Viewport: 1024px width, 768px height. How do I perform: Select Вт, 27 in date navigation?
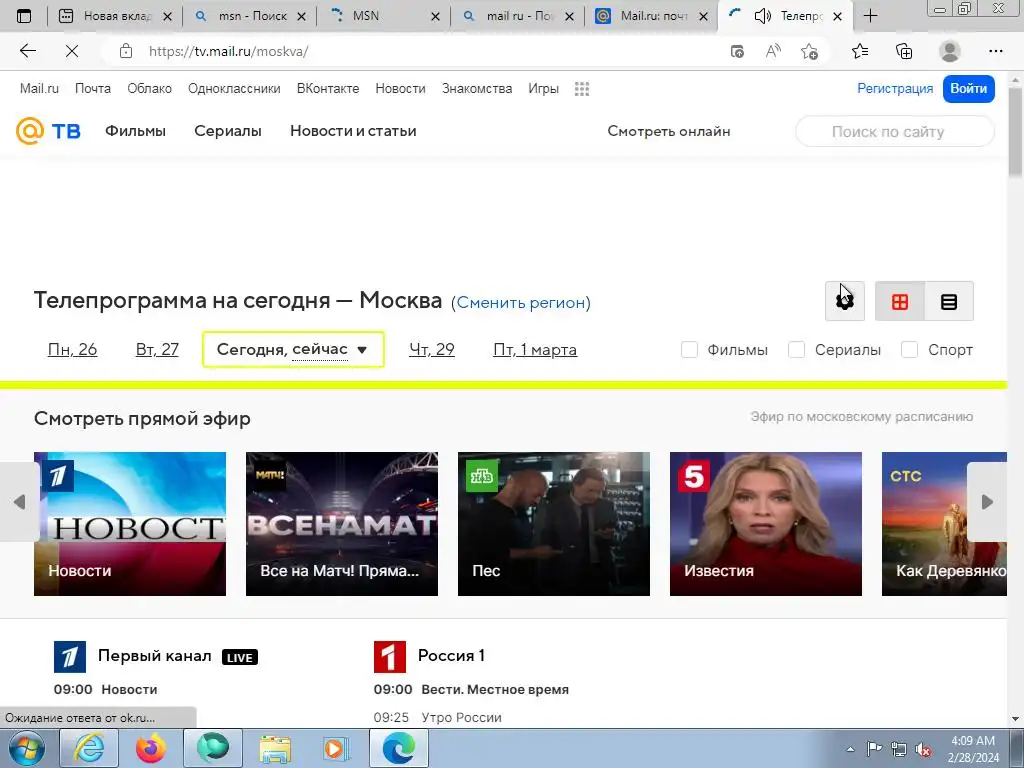[x=157, y=349]
